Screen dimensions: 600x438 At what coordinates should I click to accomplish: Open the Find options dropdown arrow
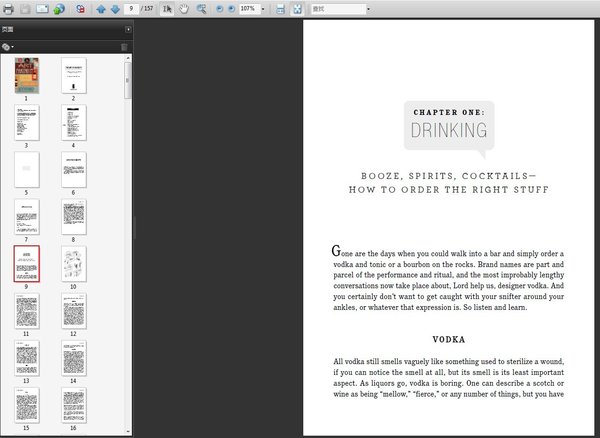368,9
